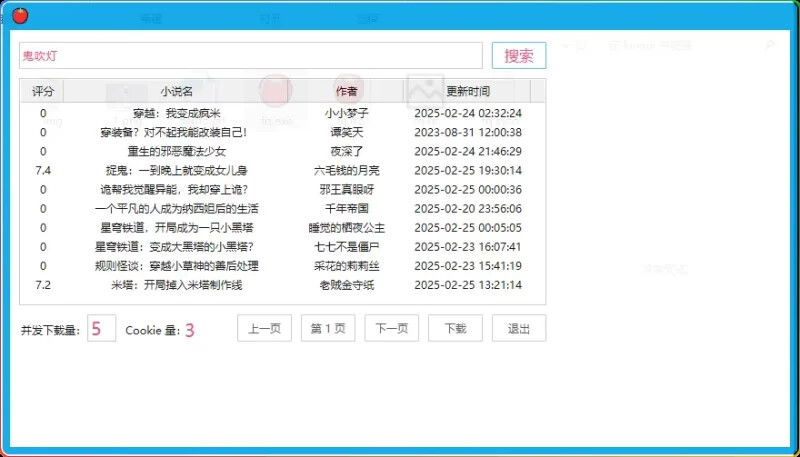This screenshot has height=457, width=800.
Task: Click the 搜索 search button
Action: [518, 56]
